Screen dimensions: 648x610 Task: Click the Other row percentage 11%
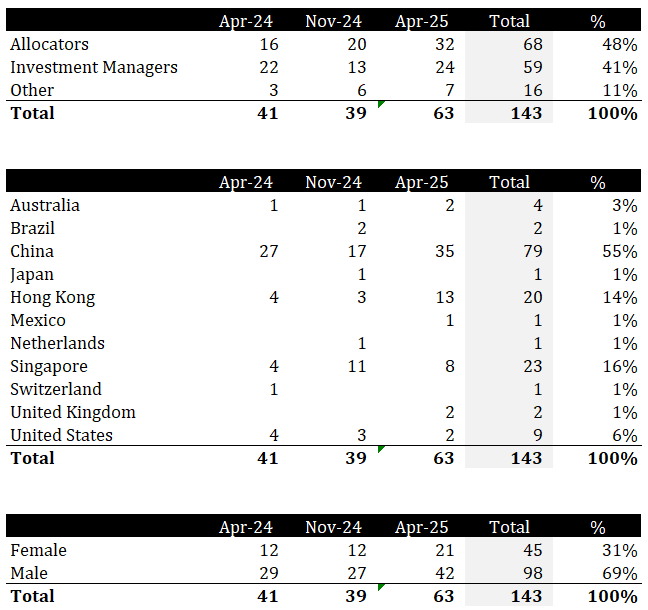(x=620, y=91)
